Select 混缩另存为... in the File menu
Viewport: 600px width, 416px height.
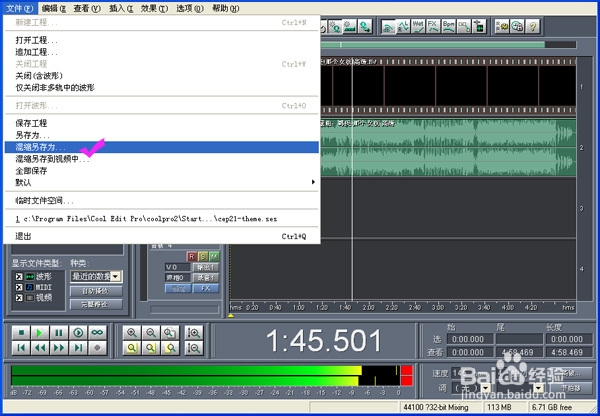tap(161, 147)
